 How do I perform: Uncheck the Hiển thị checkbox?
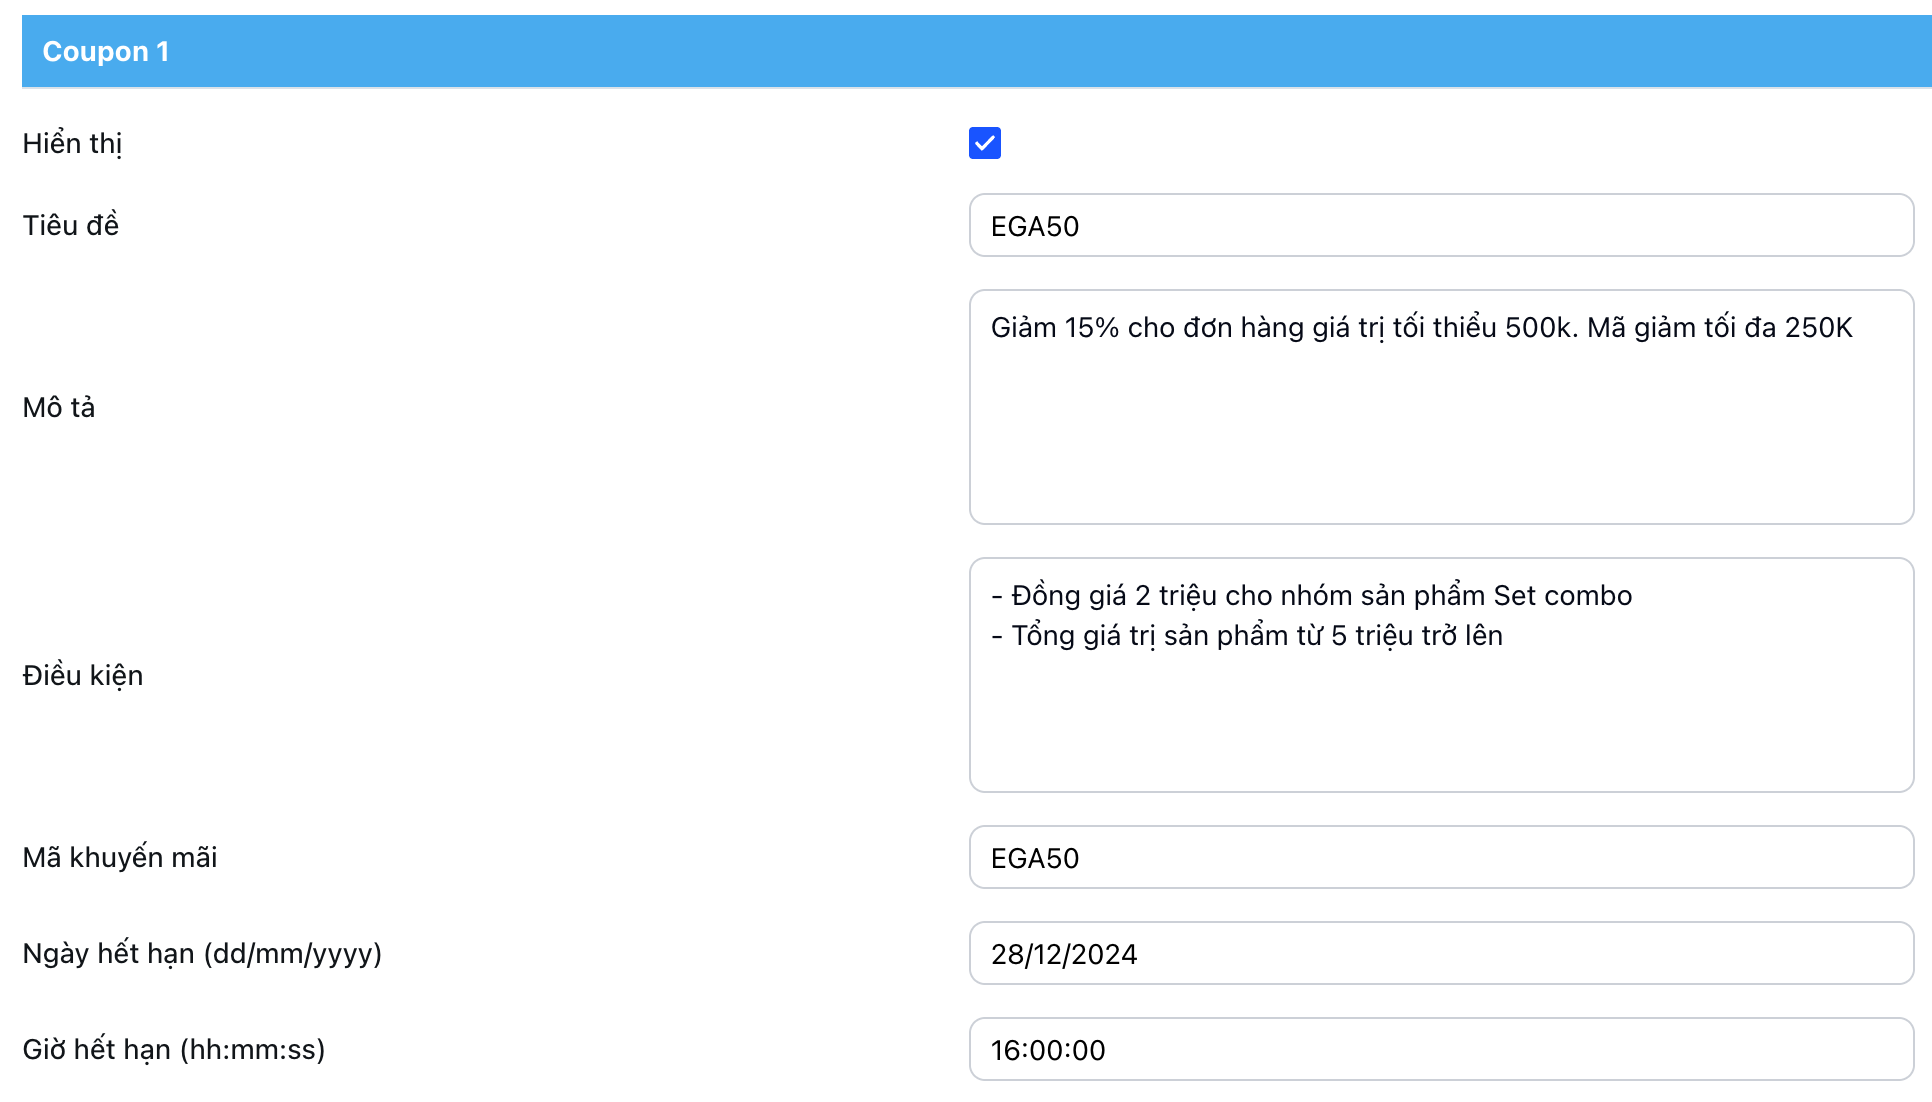click(x=984, y=143)
